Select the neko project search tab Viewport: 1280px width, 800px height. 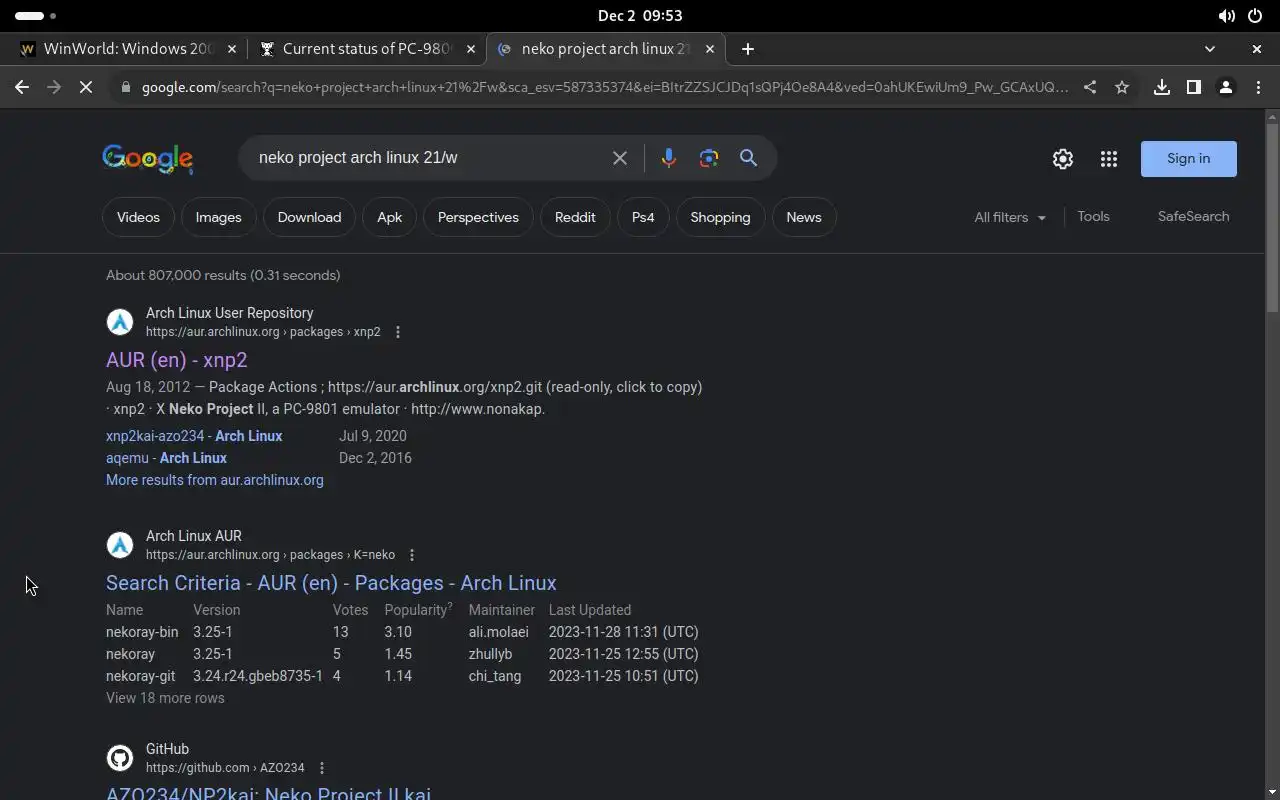[x=605, y=48]
